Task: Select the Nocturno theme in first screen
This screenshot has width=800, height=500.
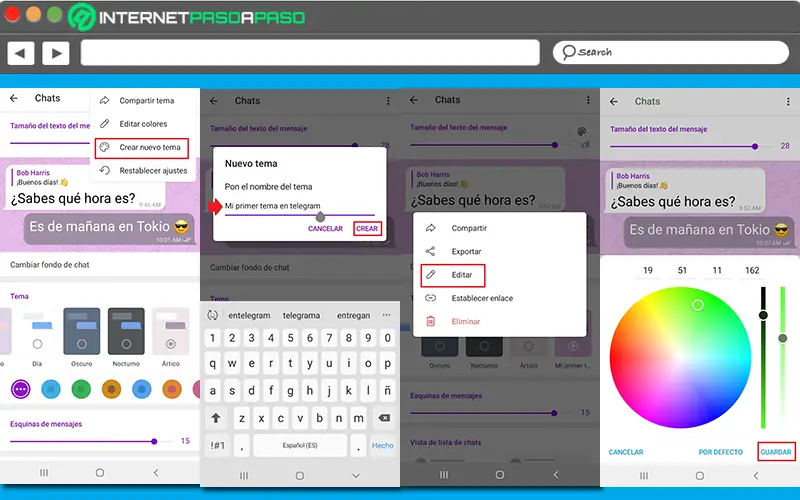Action: tap(126, 331)
